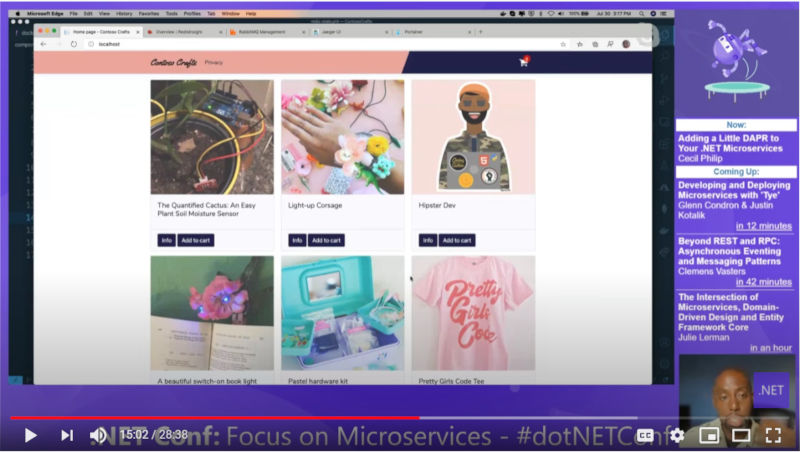Click 'Developing and Deploying Microservices with Tye' title
The image size is (800, 452).
pos(734,190)
